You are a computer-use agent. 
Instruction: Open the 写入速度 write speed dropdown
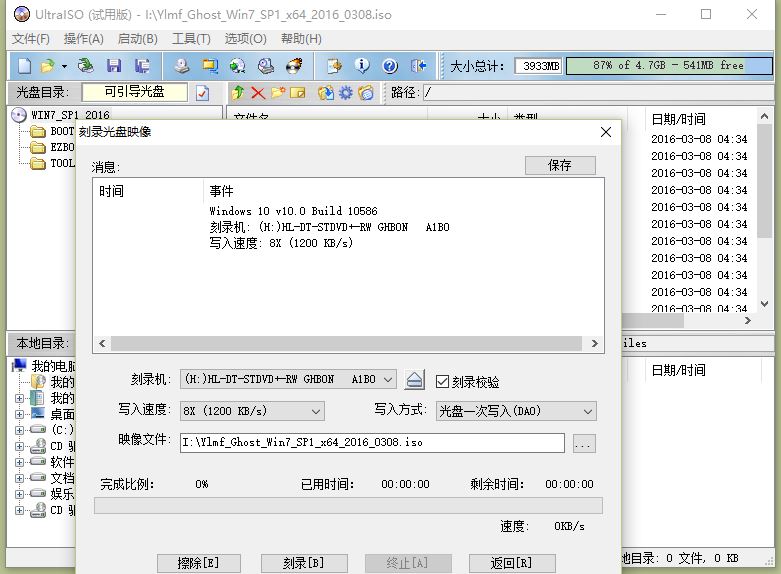252,411
